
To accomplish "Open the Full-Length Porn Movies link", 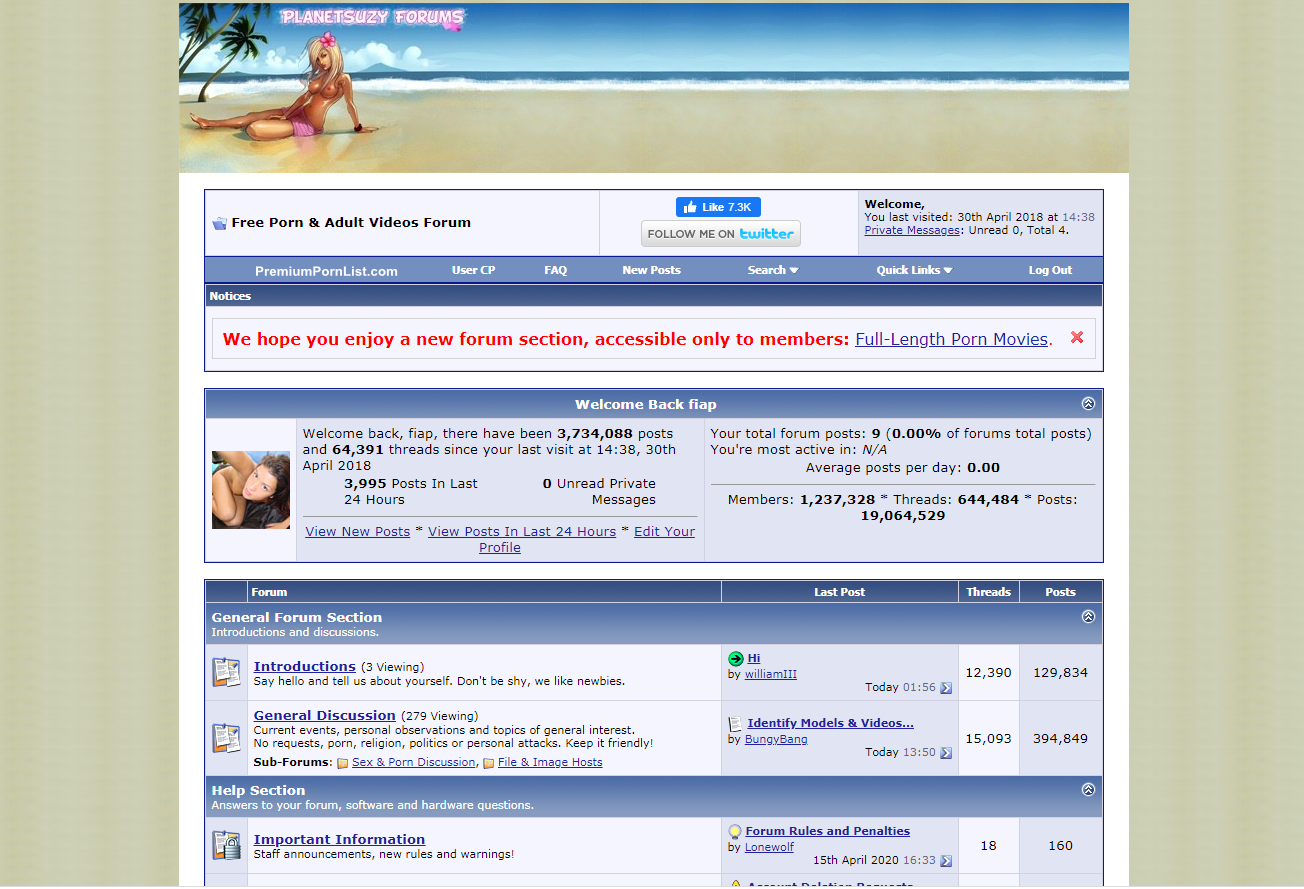I will pos(951,339).
